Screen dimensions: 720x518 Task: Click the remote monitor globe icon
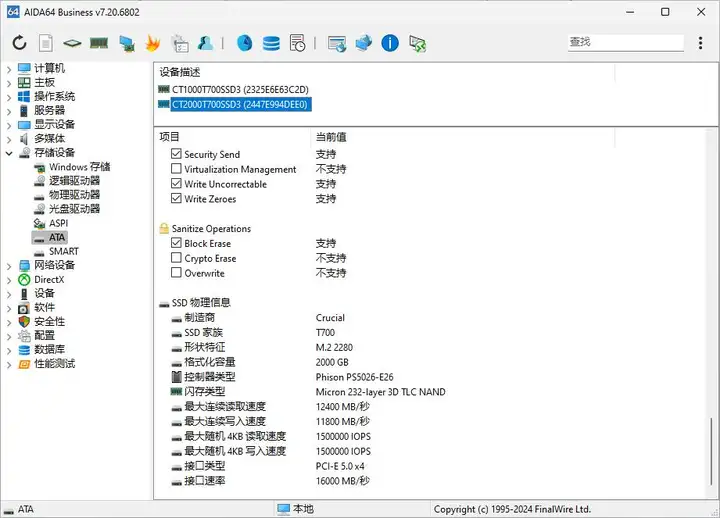[337, 44]
